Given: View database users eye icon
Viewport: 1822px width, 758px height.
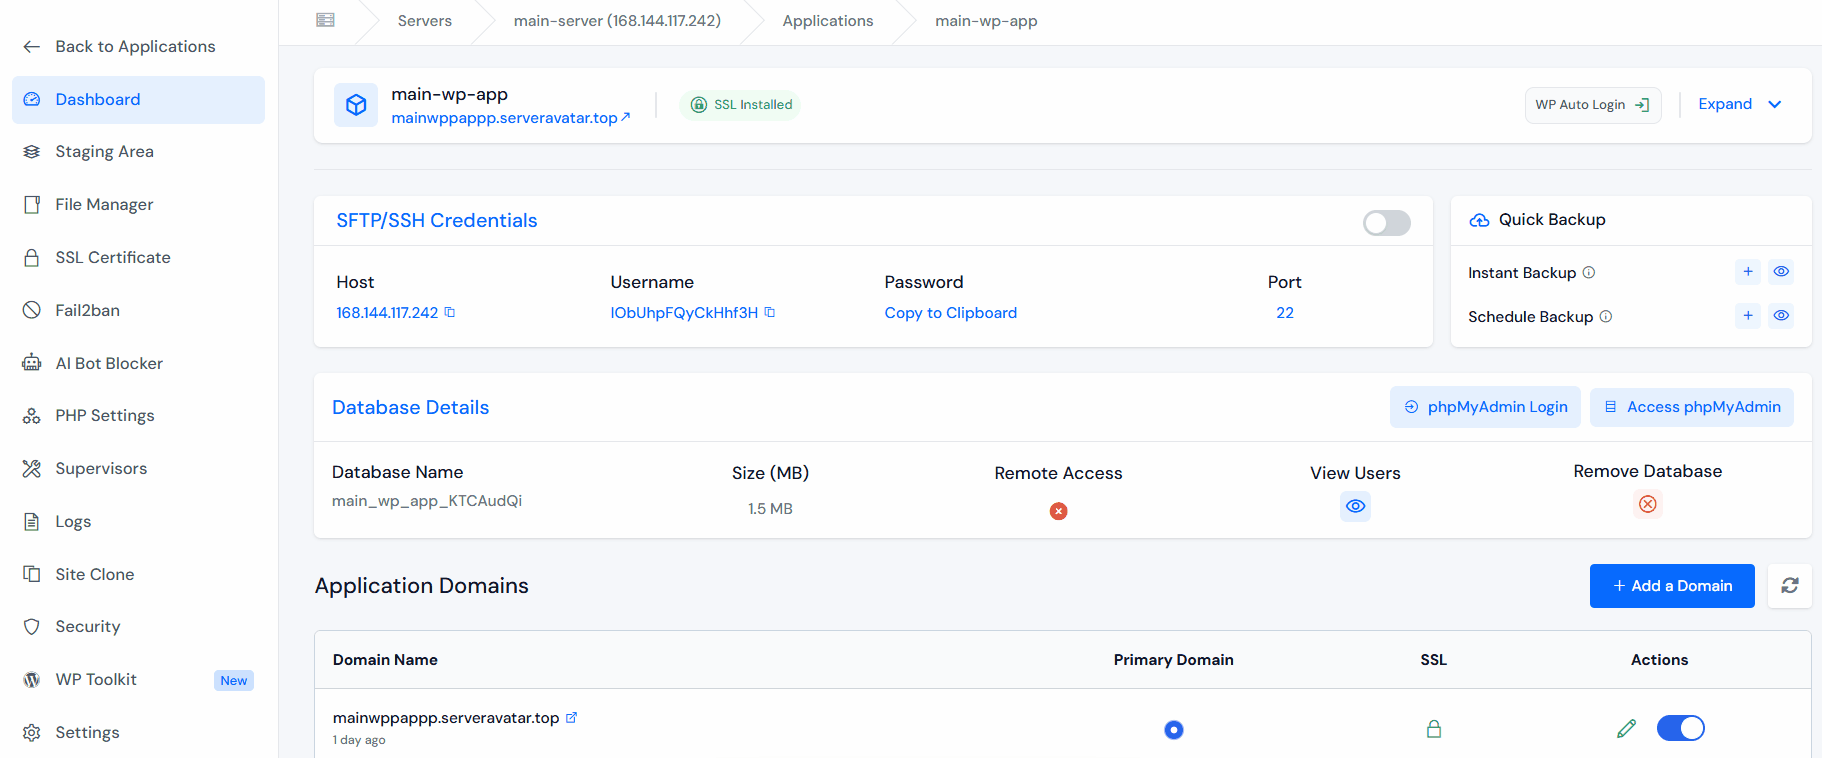Looking at the screenshot, I should tap(1355, 506).
